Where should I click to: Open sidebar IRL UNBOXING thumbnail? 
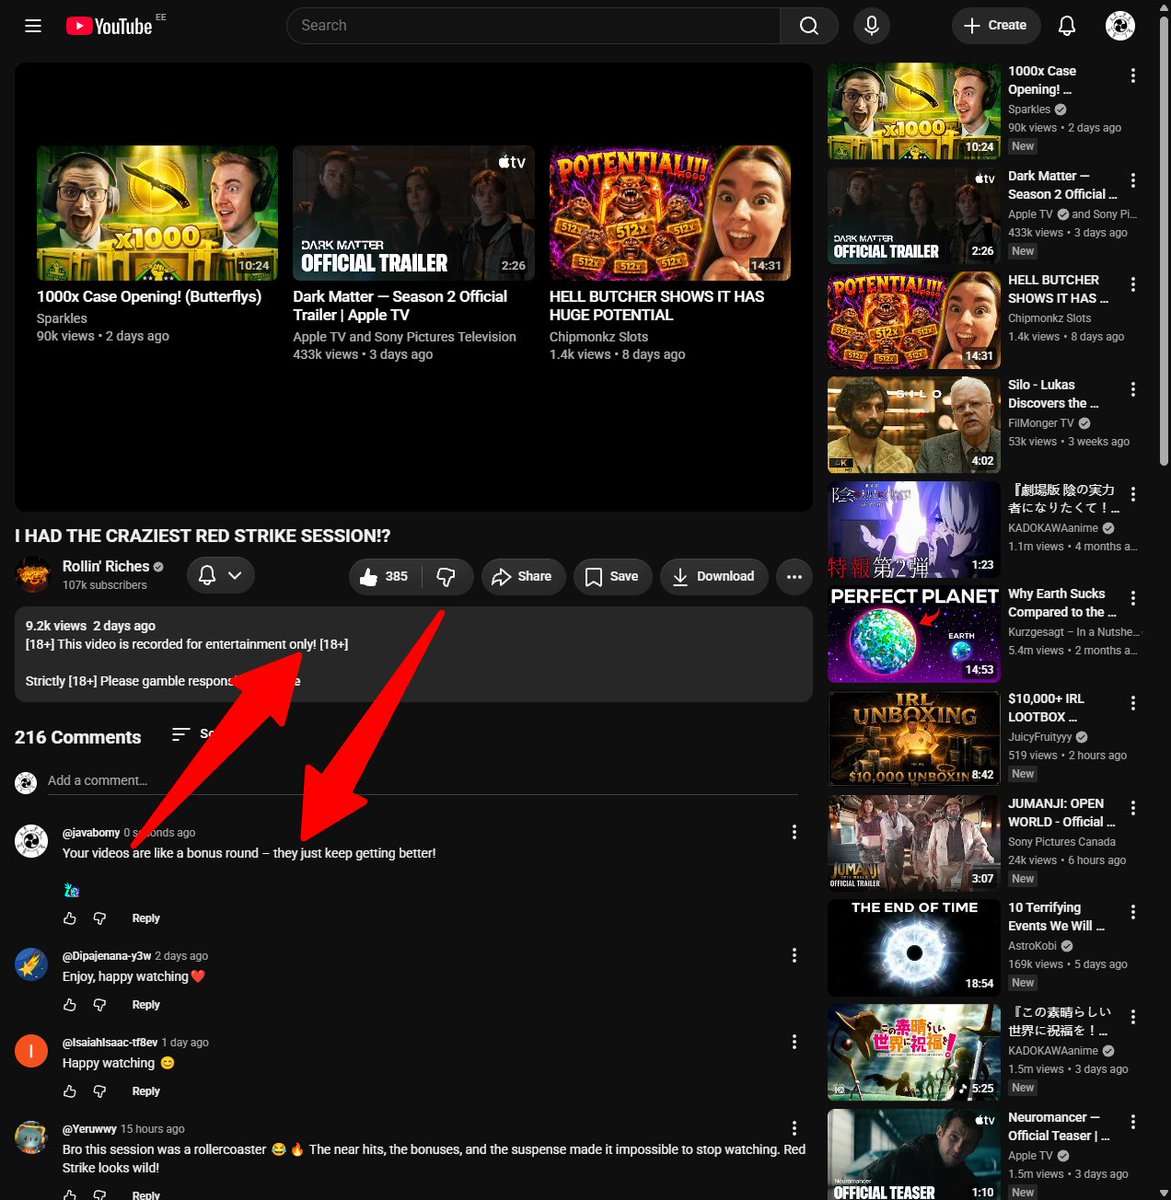[x=914, y=739]
